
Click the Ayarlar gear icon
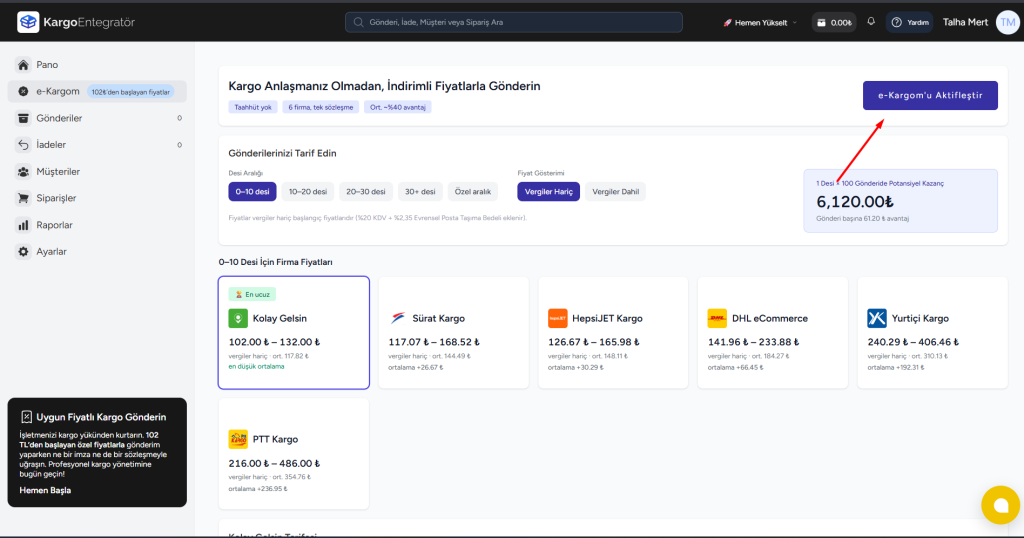point(24,251)
